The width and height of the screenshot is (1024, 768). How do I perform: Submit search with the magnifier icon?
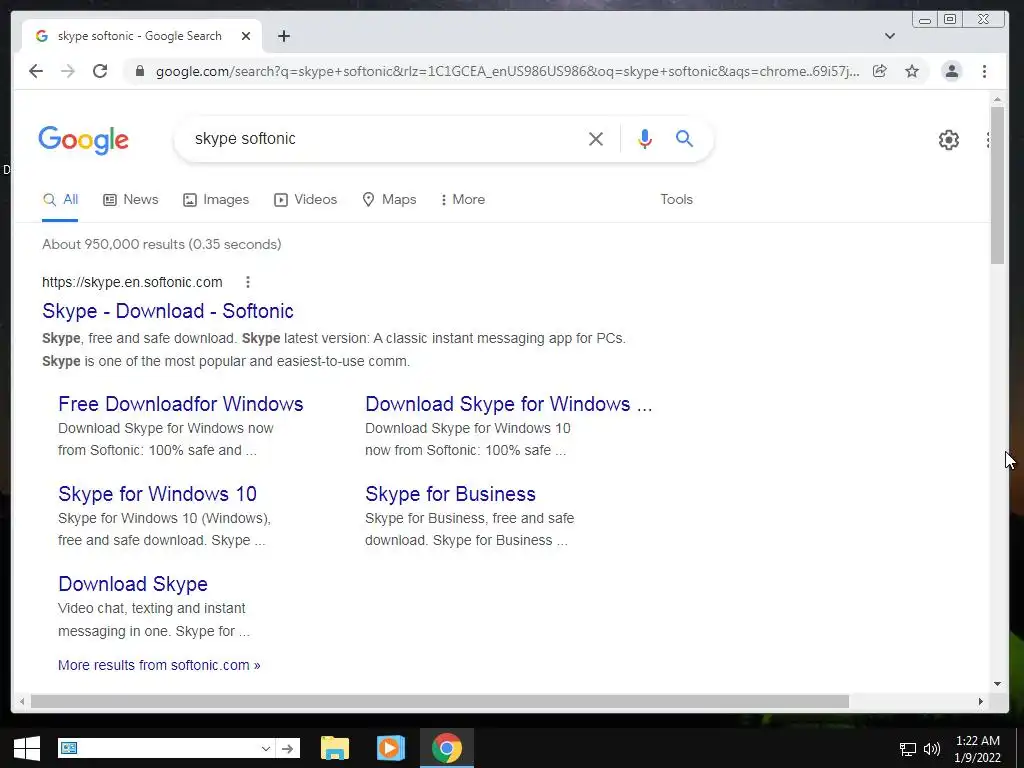point(684,138)
